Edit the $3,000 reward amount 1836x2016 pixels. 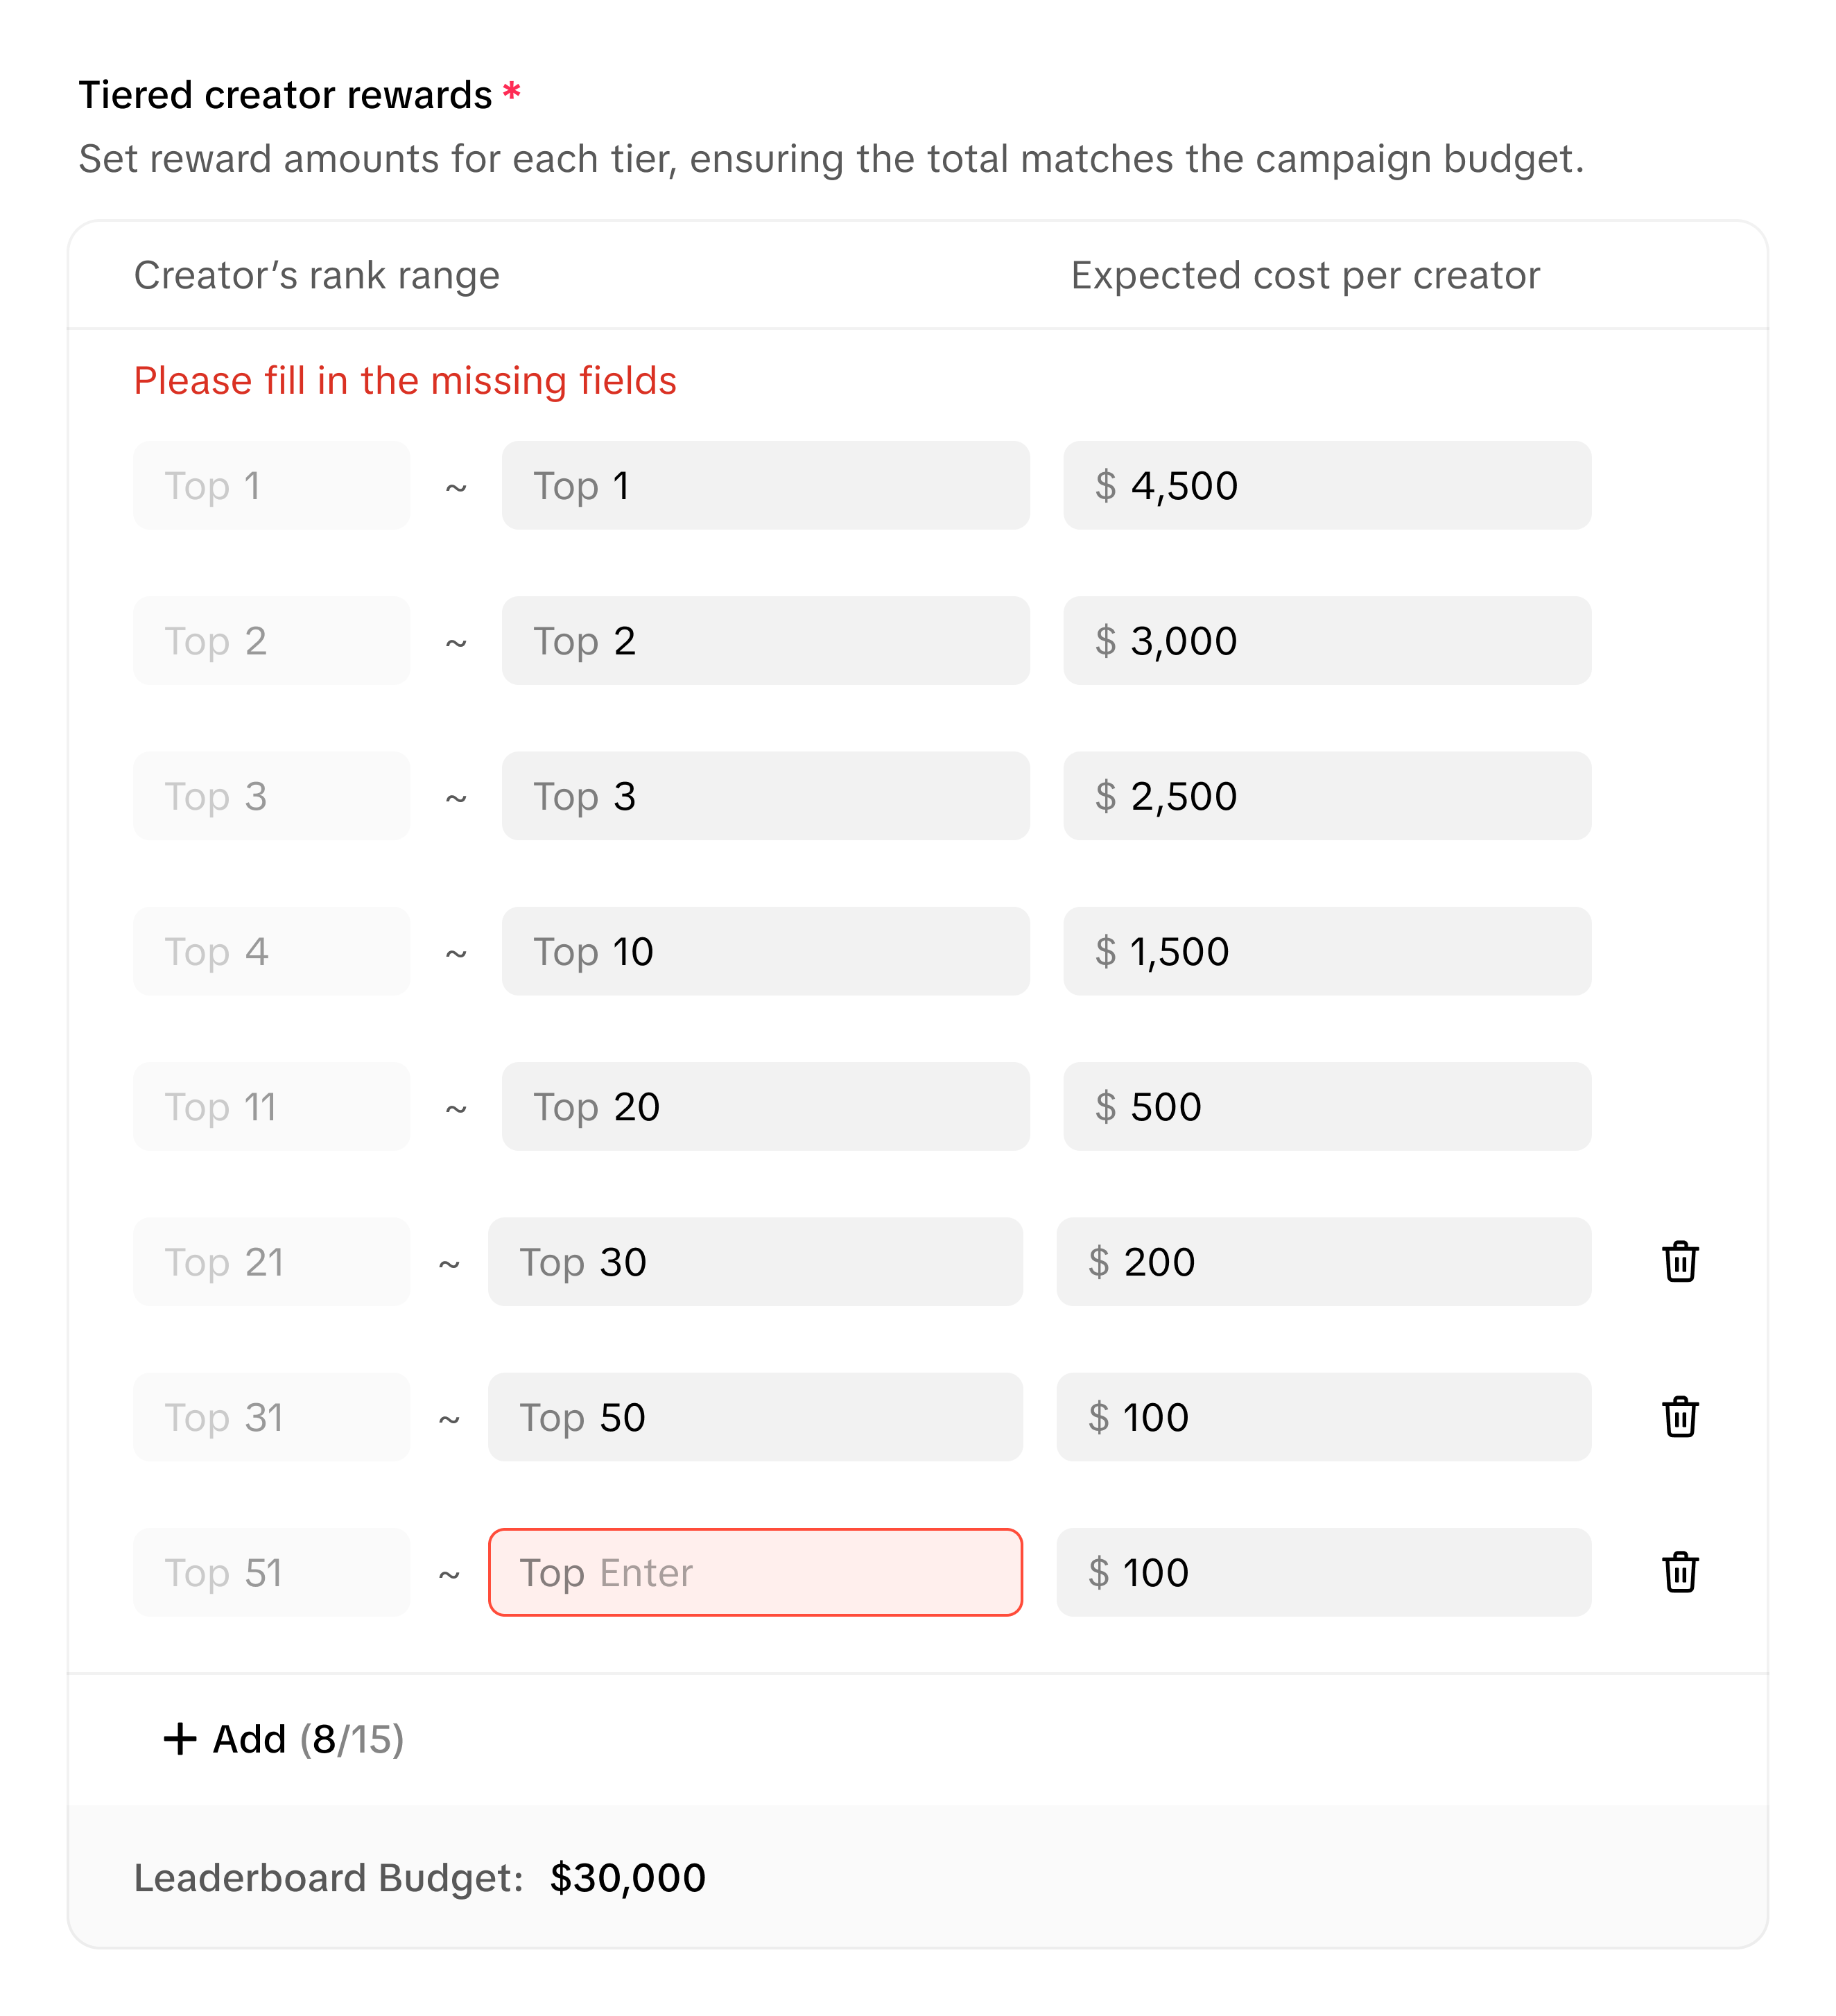tap(1327, 640)
